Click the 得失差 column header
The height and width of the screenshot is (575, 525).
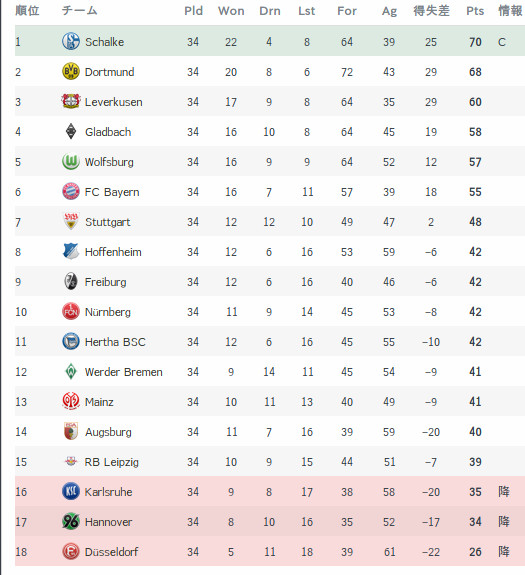click(x=431, y=11)
